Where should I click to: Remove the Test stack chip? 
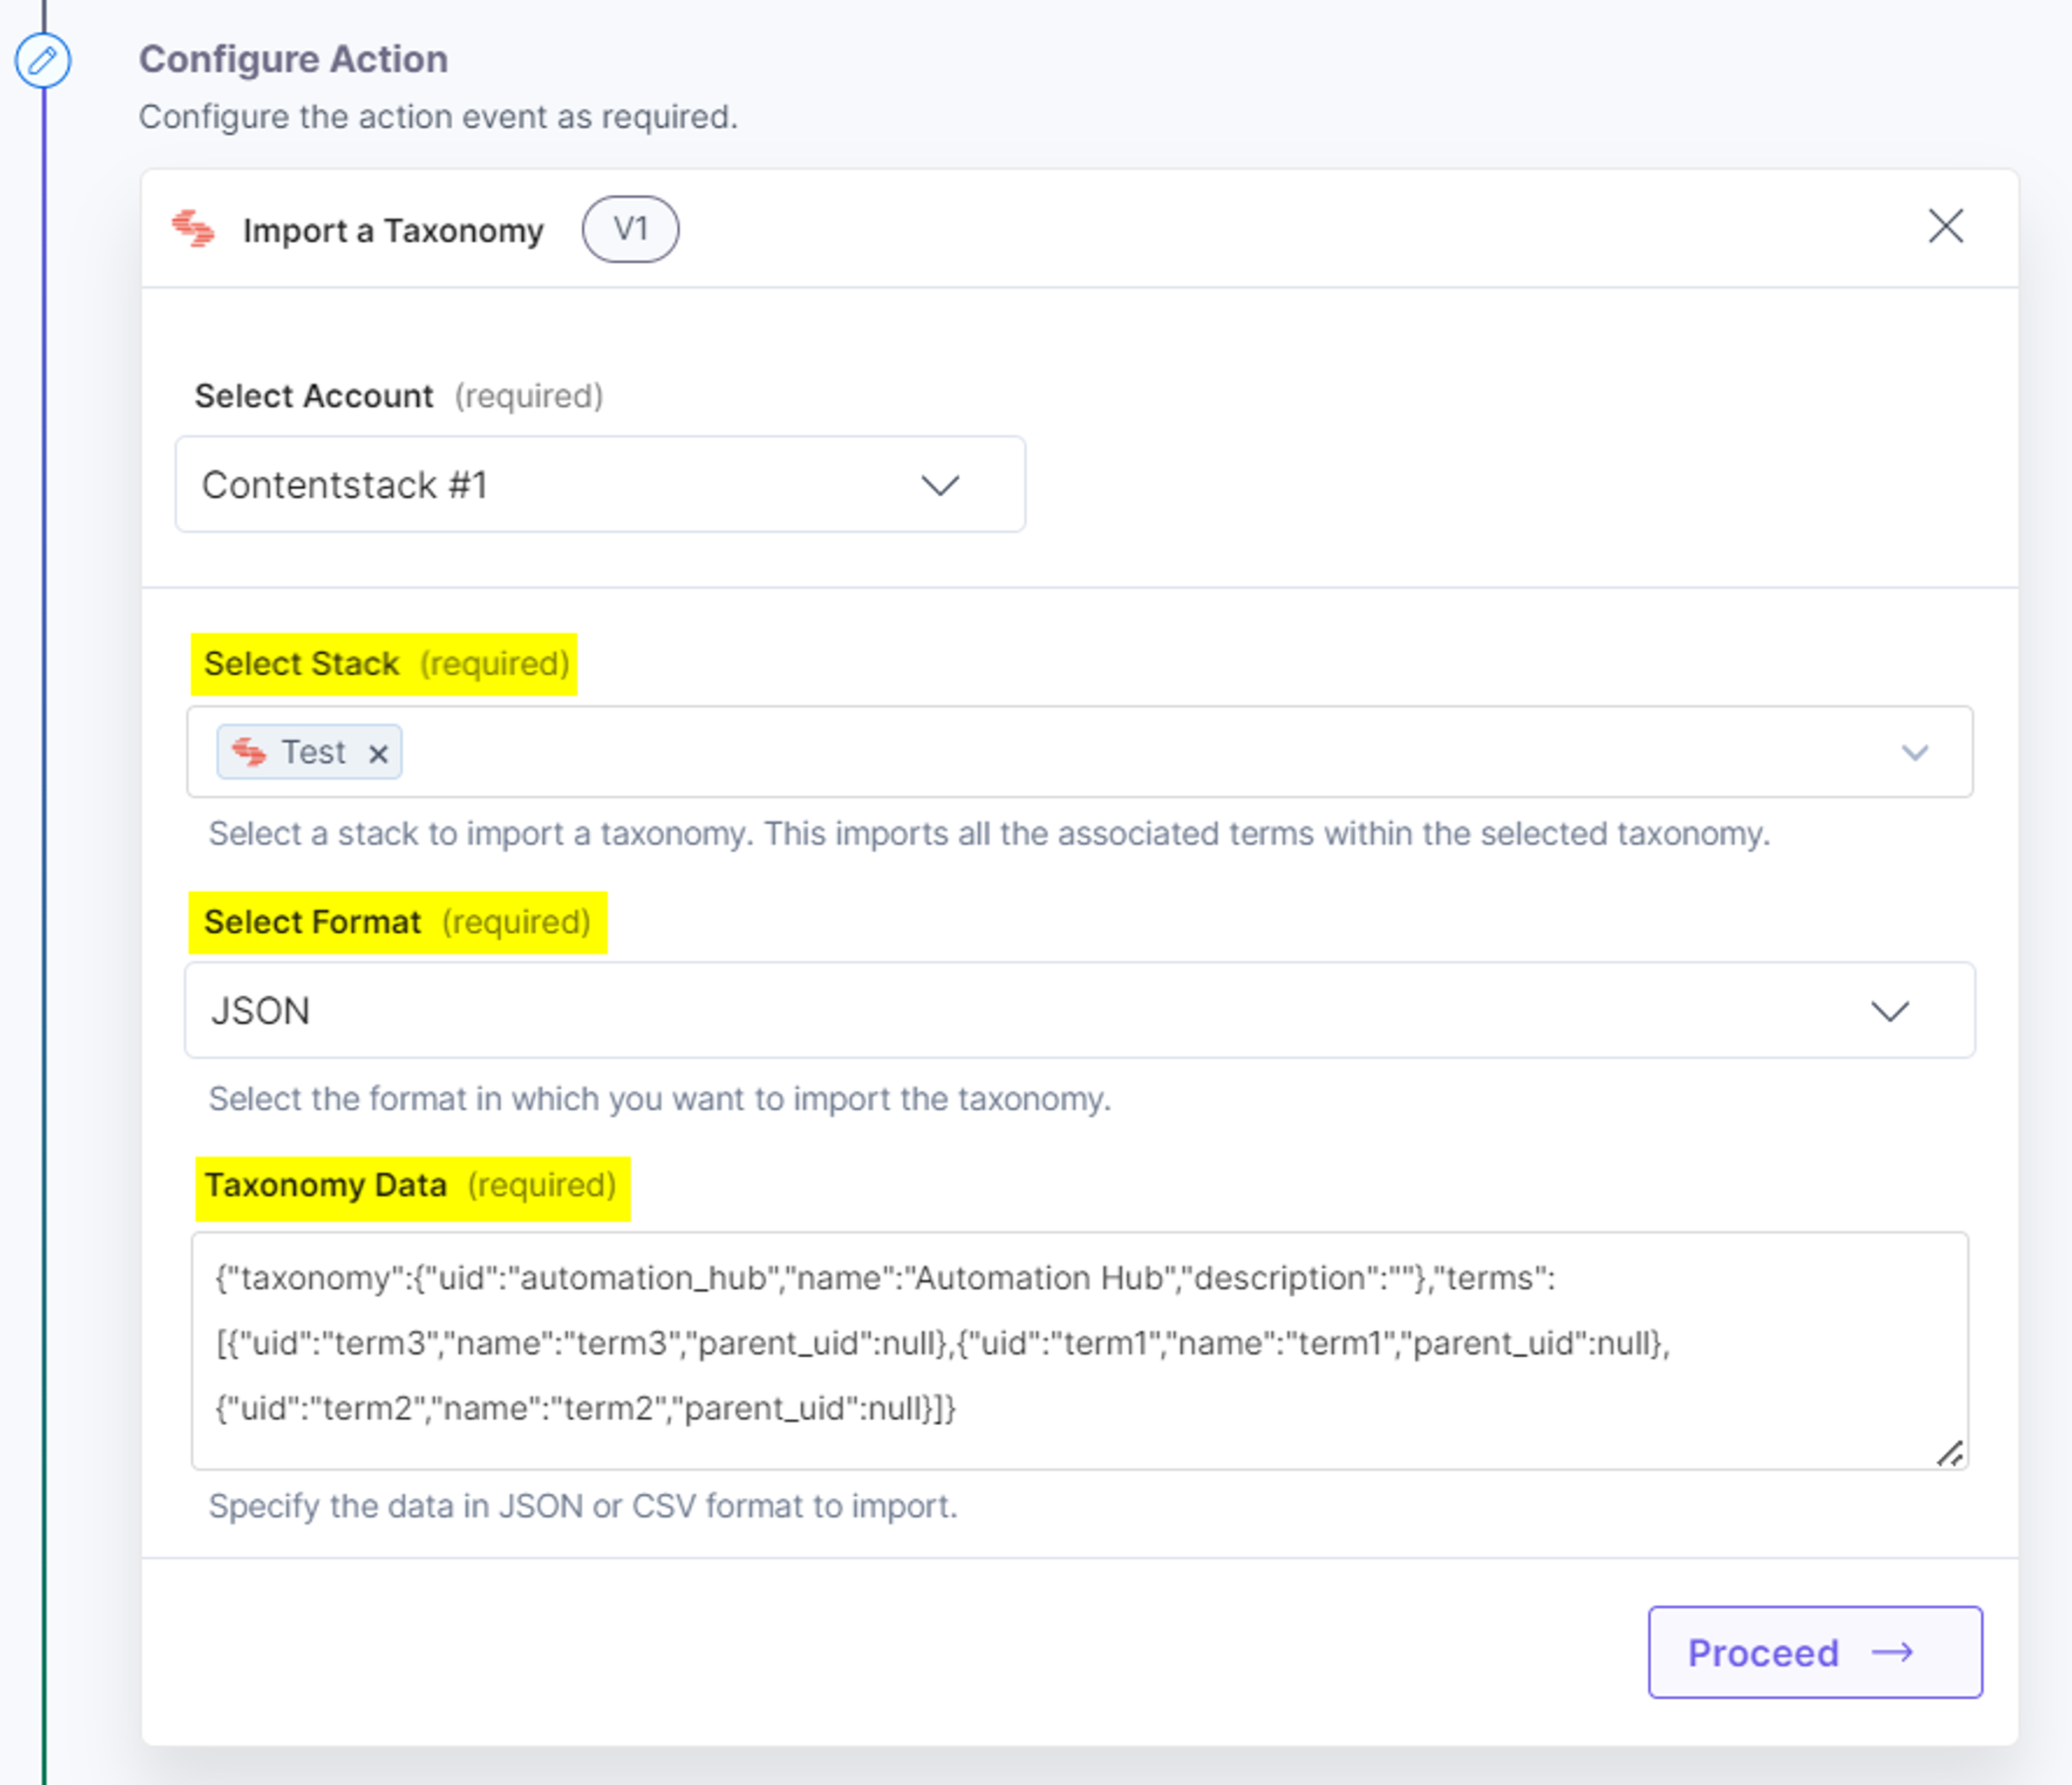point(378,753)
